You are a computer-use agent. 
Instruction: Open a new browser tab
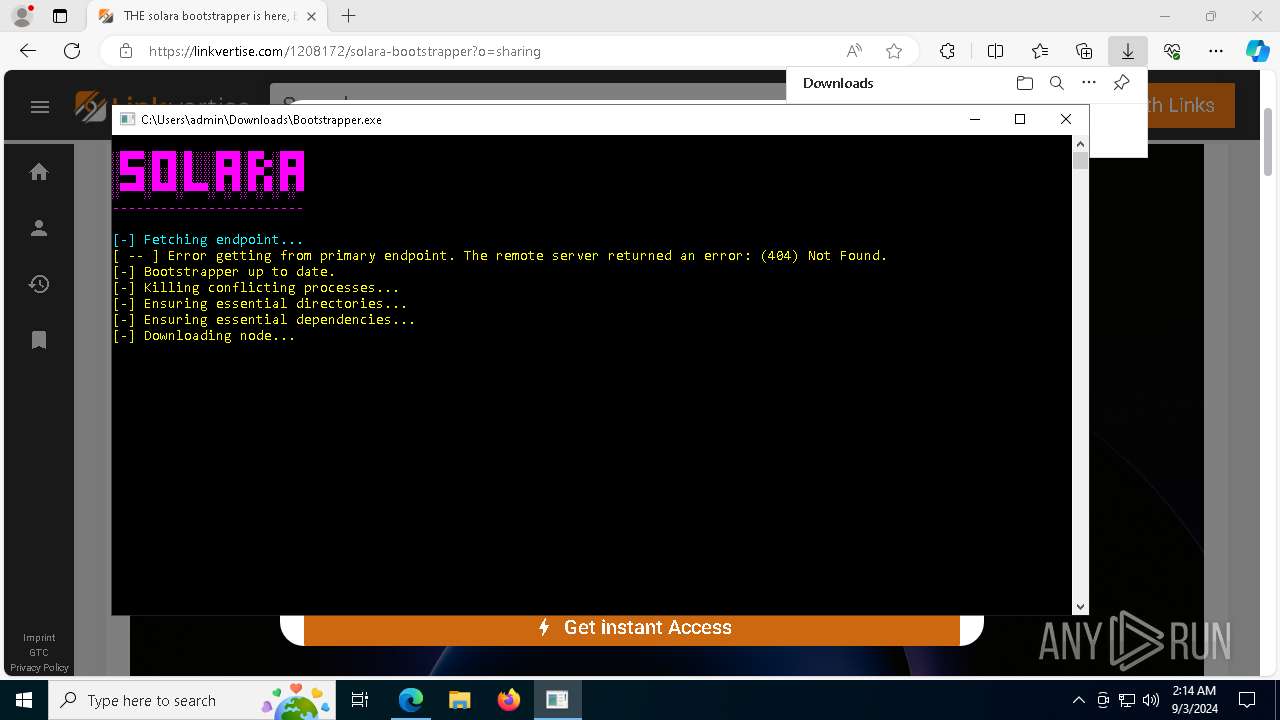348,16
